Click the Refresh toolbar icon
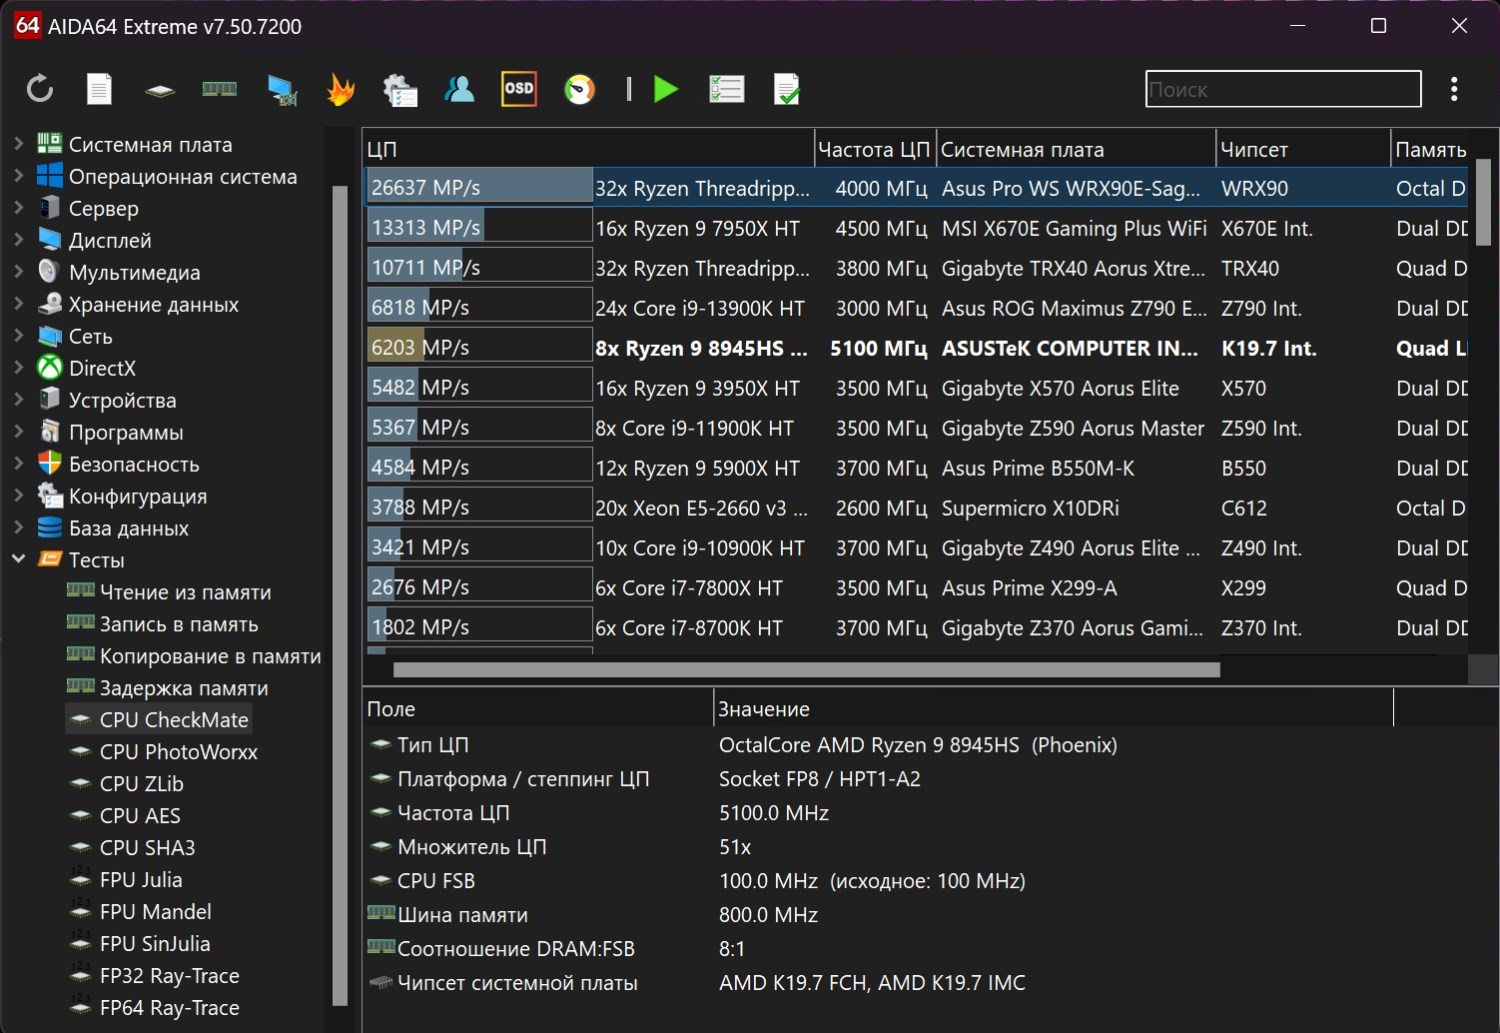This screenshot has height=1033, width=1500. 40,89
